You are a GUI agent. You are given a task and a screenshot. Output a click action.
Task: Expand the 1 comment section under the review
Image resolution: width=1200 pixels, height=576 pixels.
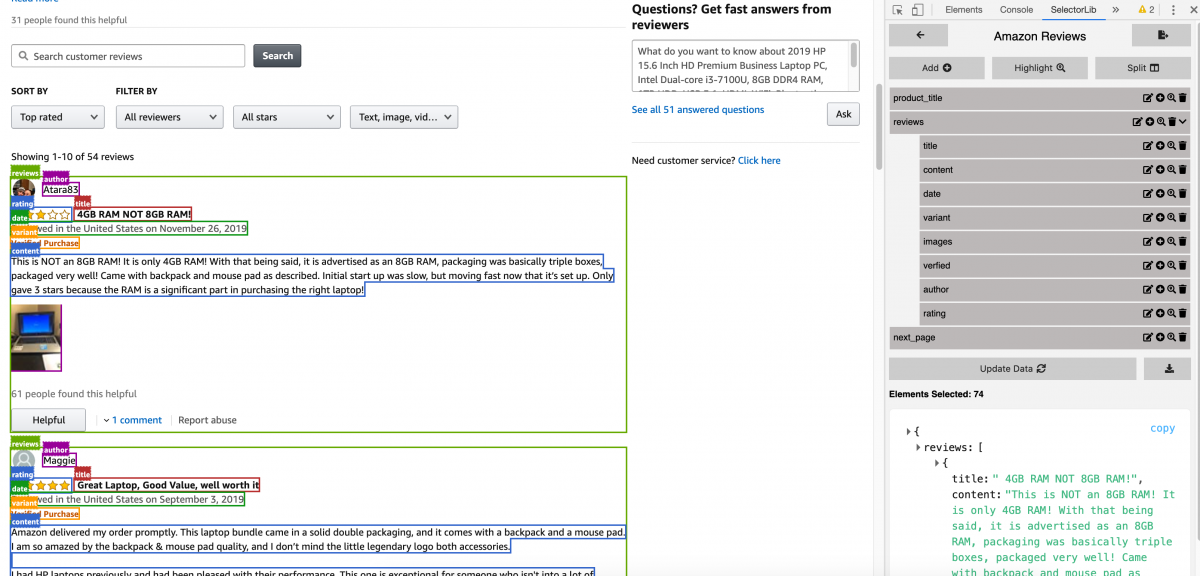(x=137, y=419)
